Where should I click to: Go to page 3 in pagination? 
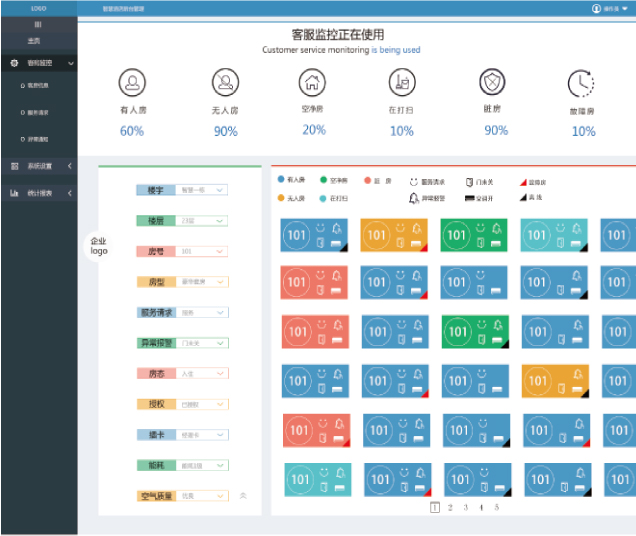pyautogui.click(x=466, y=507)
